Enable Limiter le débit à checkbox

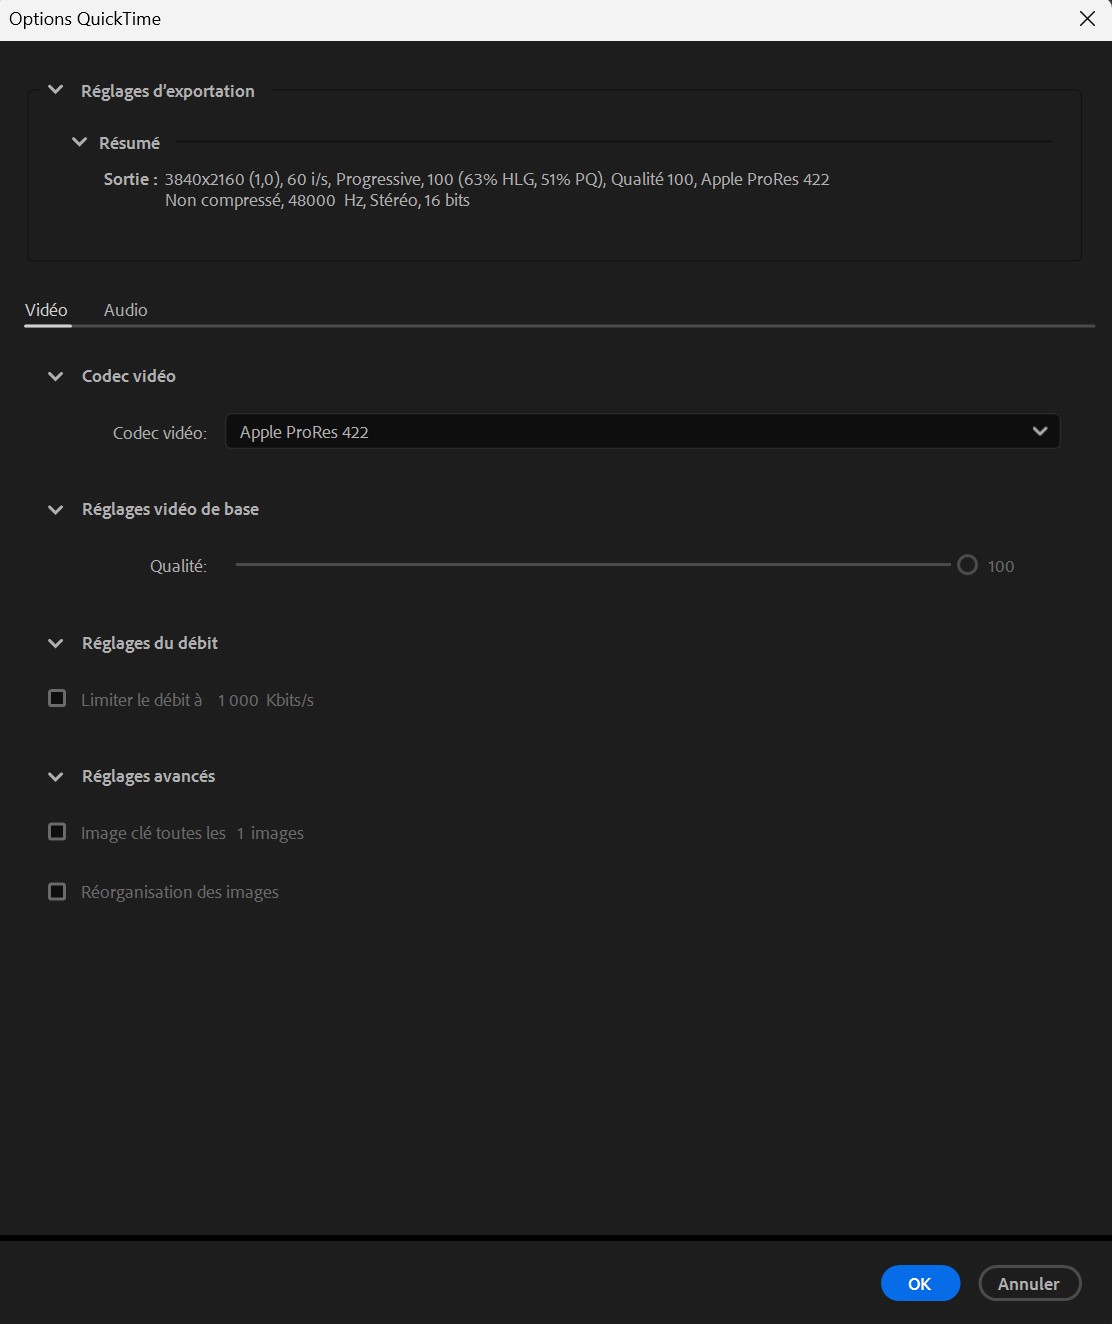pyautogui.click(x=57, y=699)
